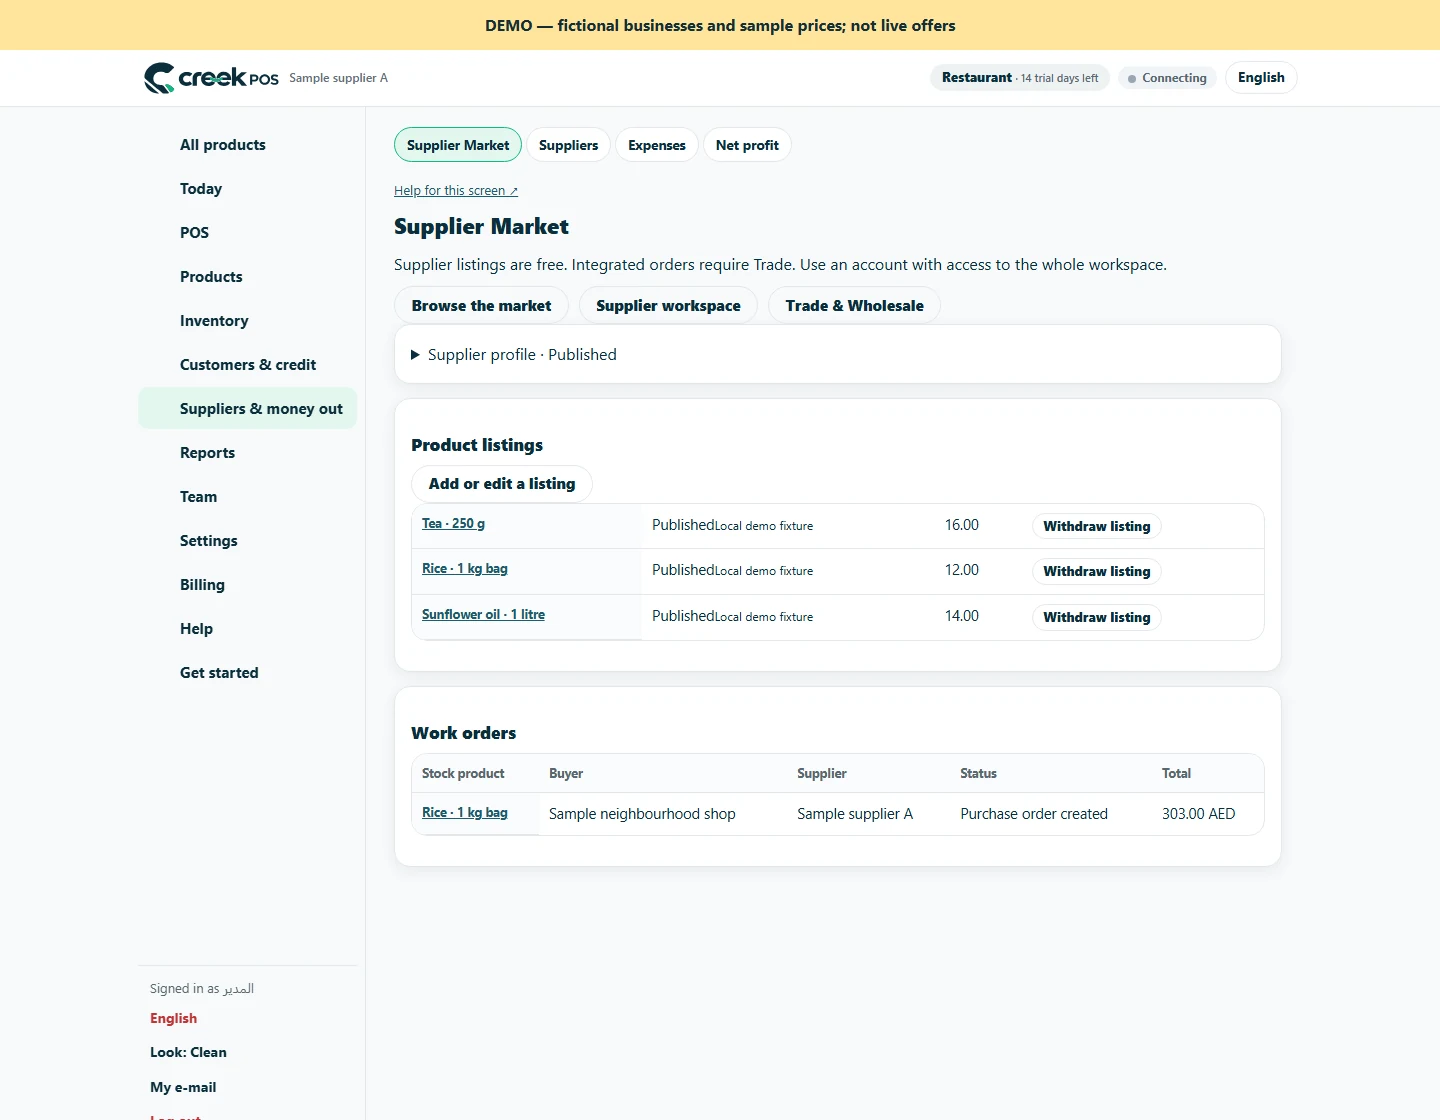The image size is (1440, 1120).
Task: Click the red English language link in sidebar
Action: pyautogui.click(x=174, y=1018)
